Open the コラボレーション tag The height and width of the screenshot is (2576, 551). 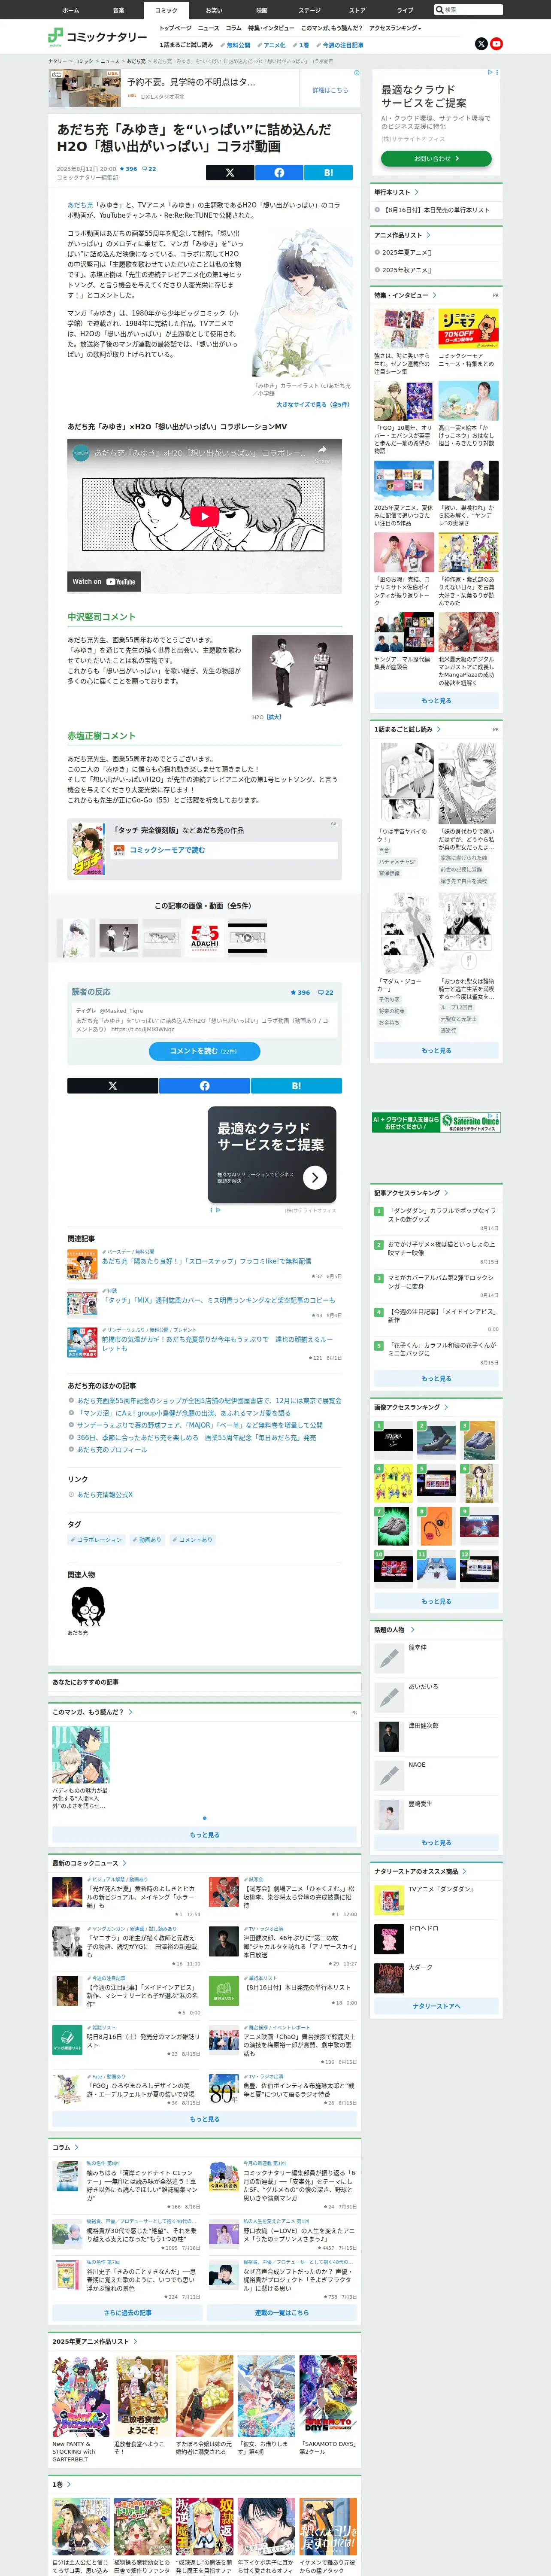click(97, 1540)
